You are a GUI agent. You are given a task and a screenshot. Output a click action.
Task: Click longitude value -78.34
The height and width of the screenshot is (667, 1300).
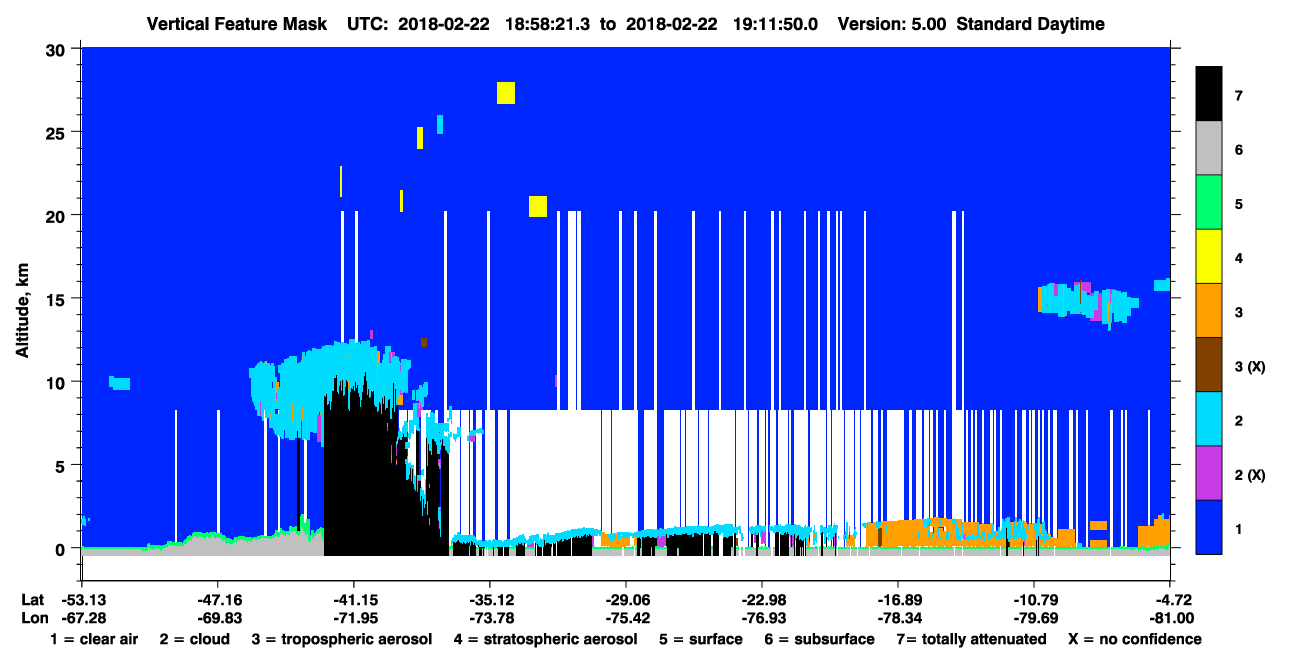pyautogui.click(x=898, y=617)
